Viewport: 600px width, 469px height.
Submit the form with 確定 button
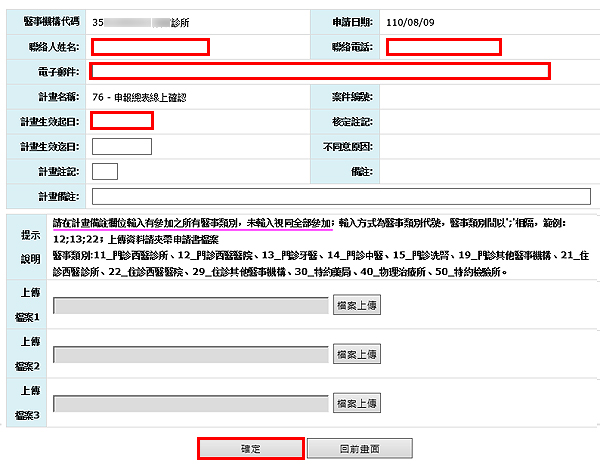point(250,448)
